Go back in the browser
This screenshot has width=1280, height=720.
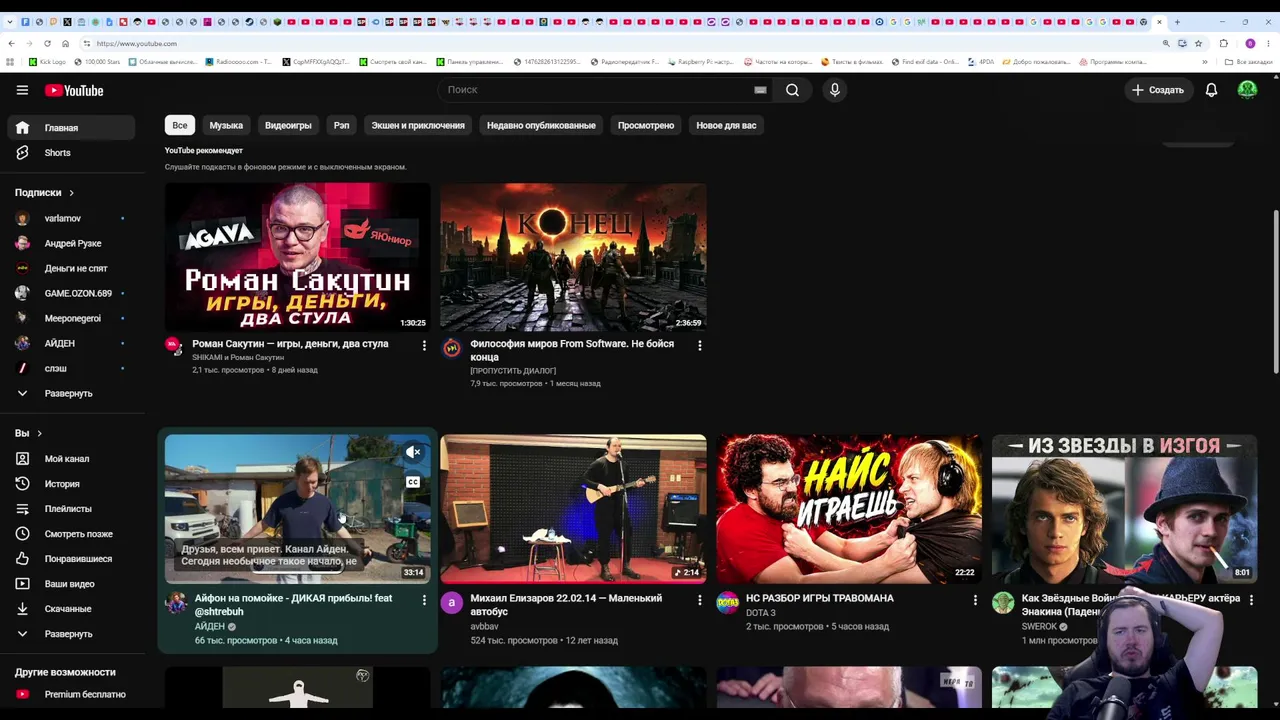coord(11,43)
